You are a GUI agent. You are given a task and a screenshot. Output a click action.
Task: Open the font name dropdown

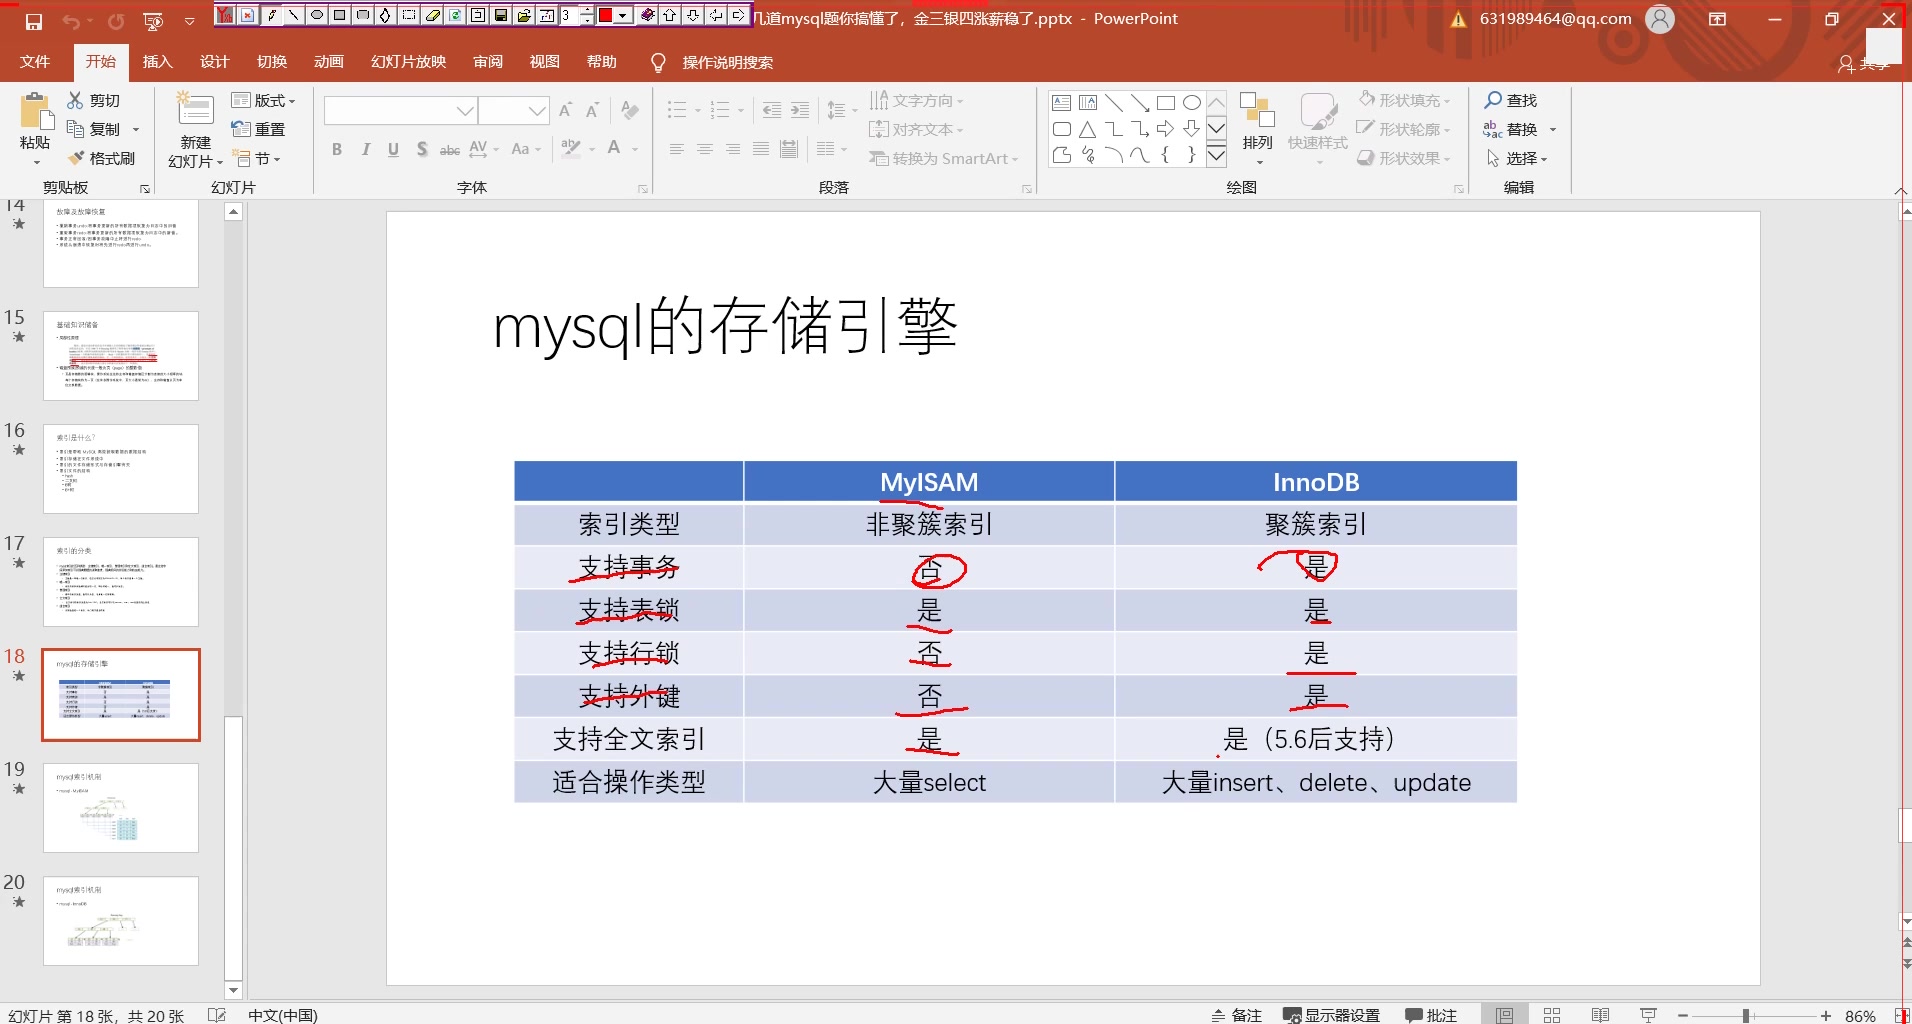coord(463,110)
